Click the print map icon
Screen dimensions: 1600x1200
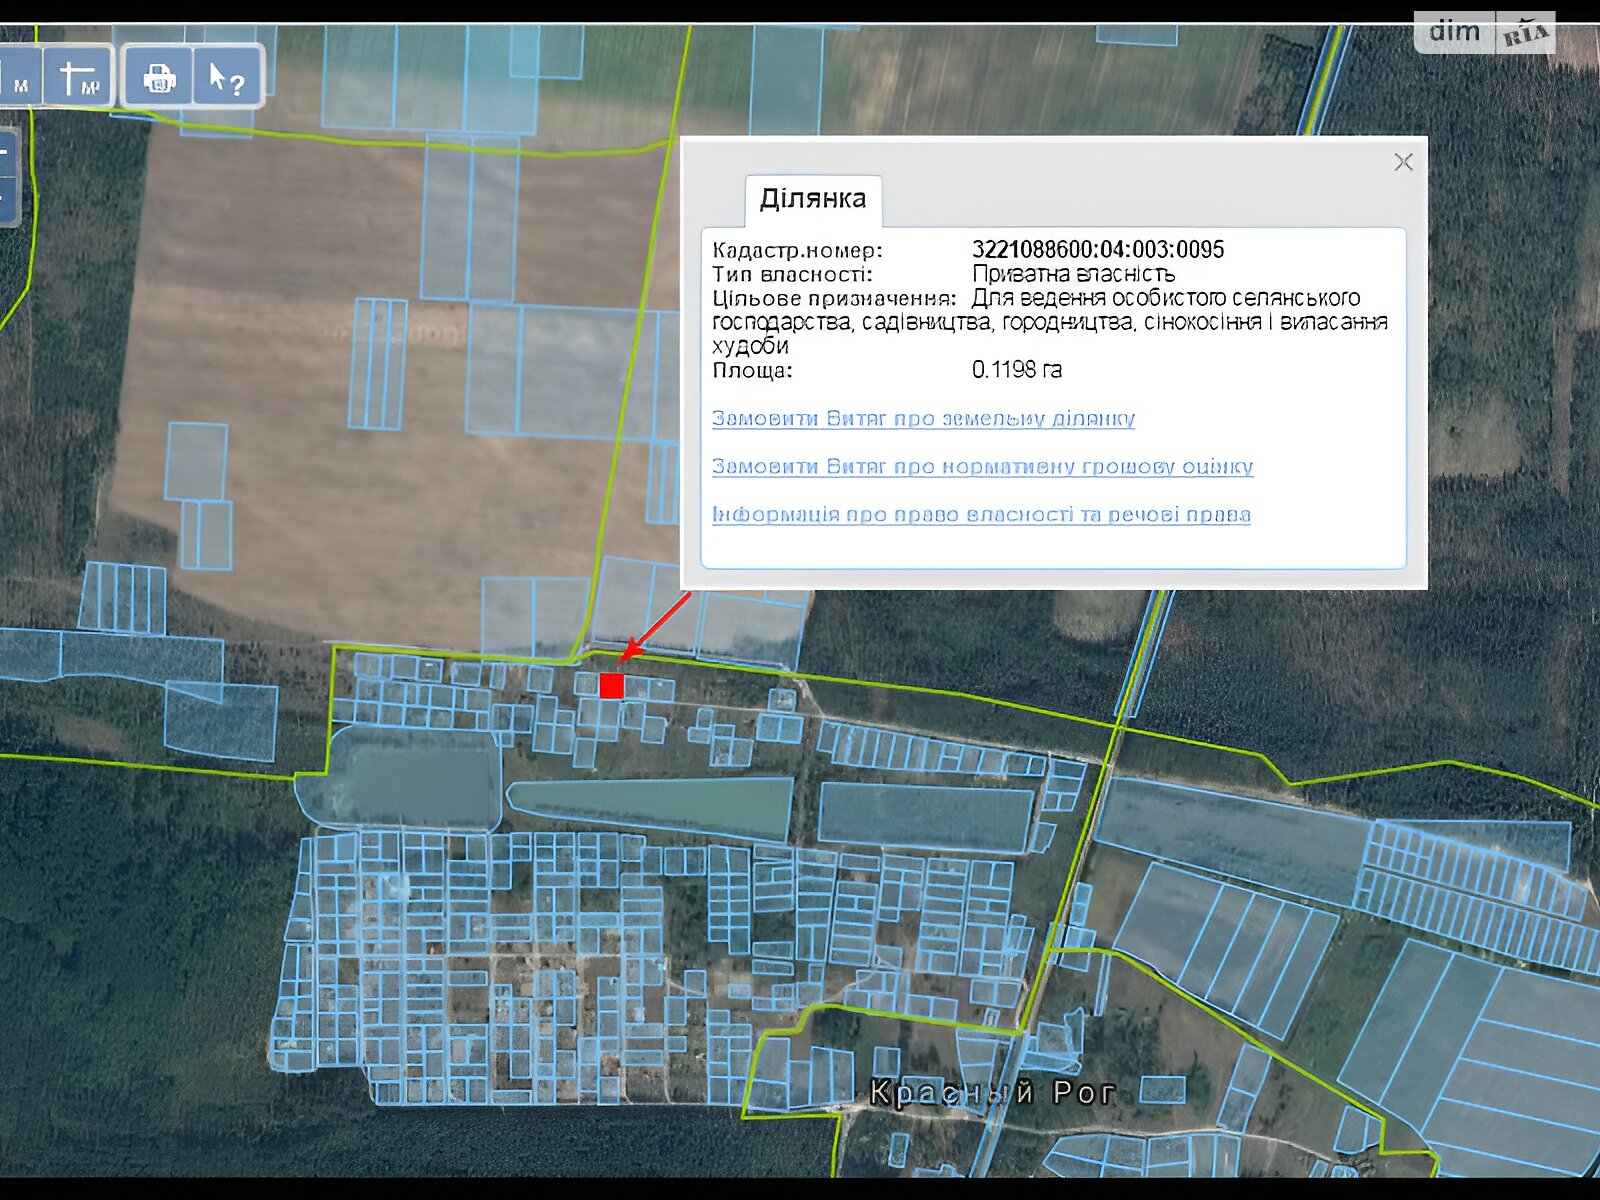tap(159, 77)
